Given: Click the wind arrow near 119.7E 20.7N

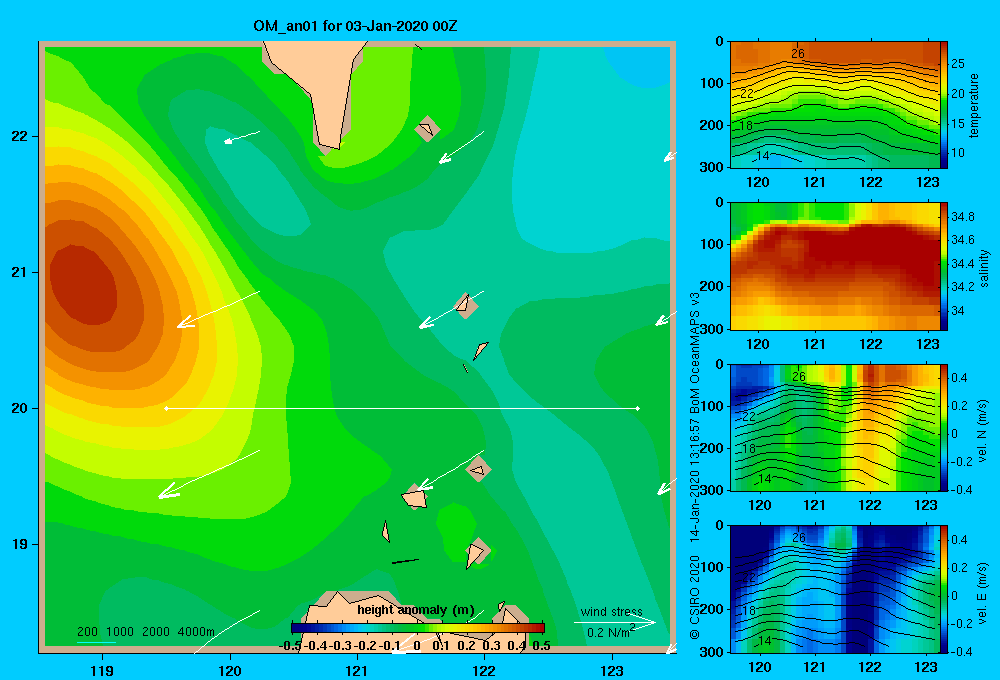Looking at the screenshot, I should (x=218, y=309).
